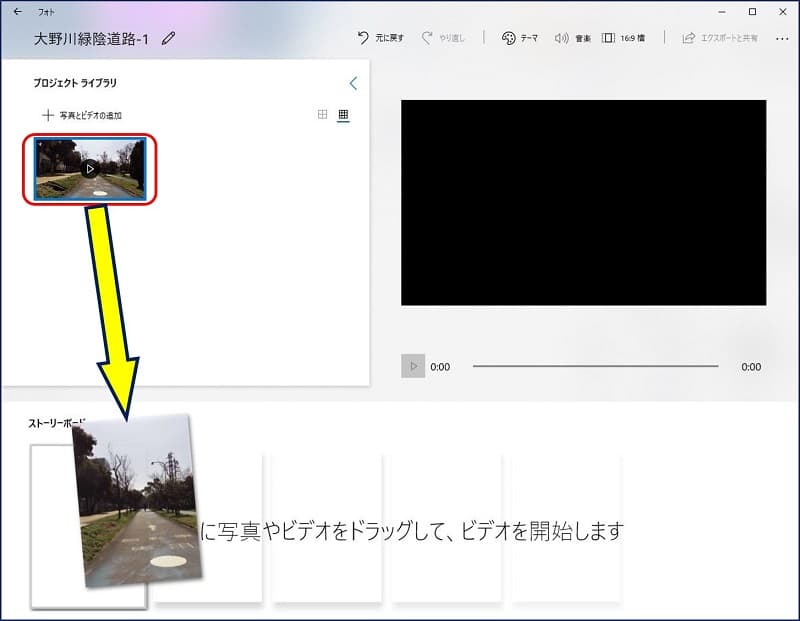Screen dimensions: 800x621
Task: Click the pencil icon to rename the project
Action: (x=168, y=38)
